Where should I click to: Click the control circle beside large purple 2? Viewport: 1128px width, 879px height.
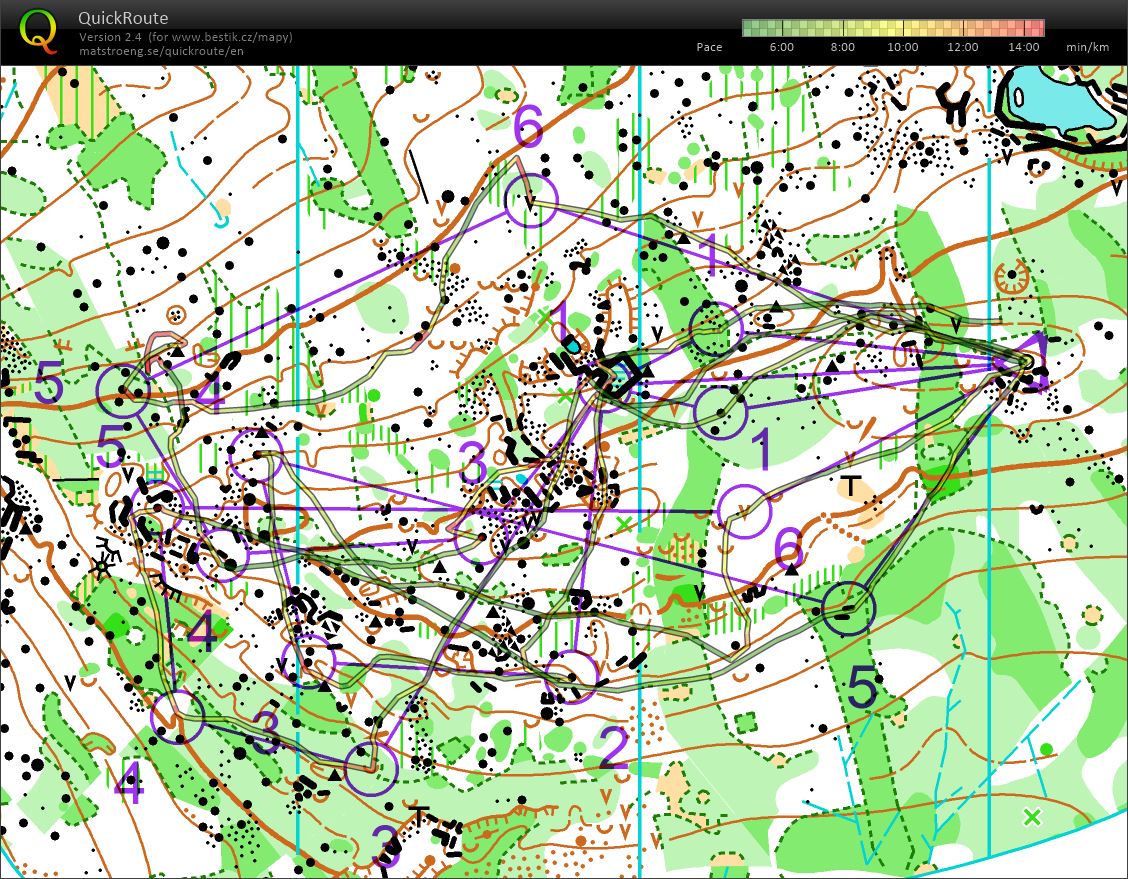(x=572, y=676)
